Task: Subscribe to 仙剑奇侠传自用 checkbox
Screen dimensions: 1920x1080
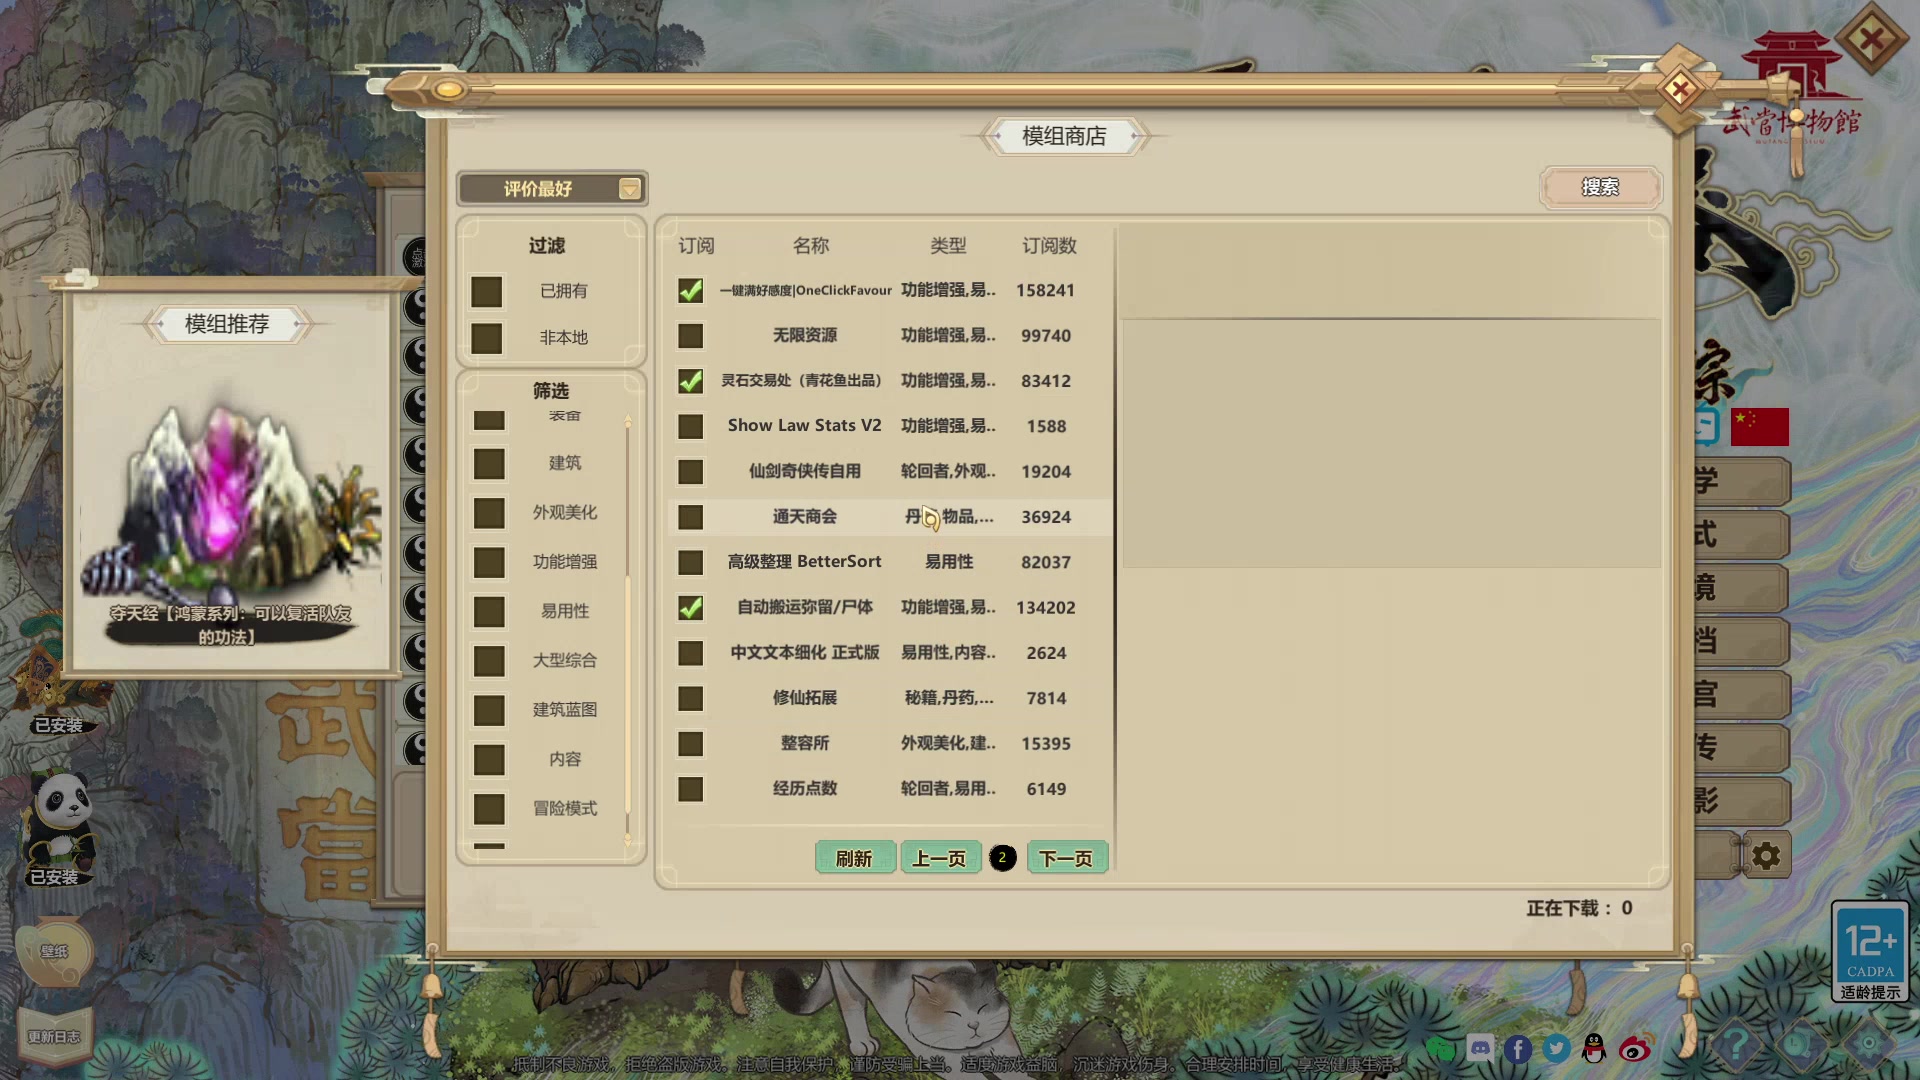Action: pos(690,471)
